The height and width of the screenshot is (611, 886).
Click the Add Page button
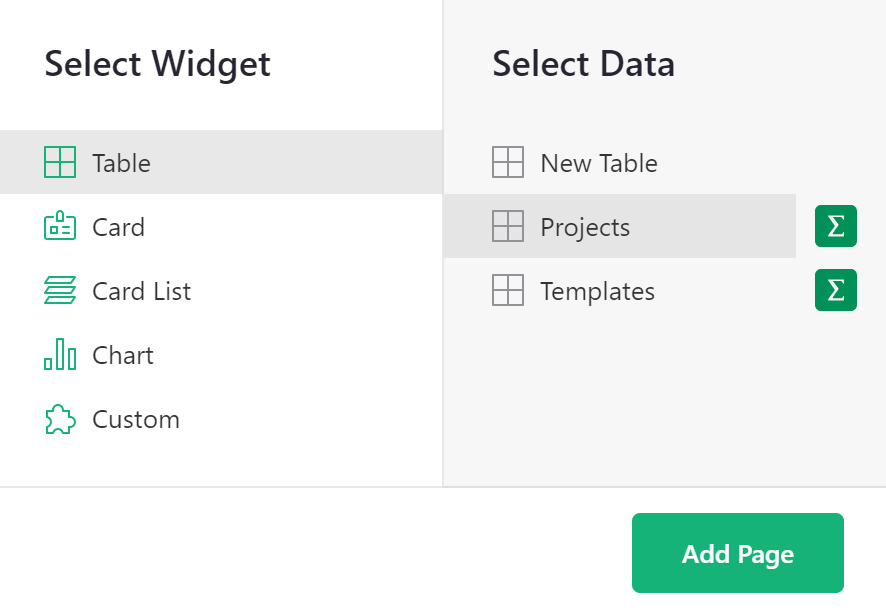click(737, 552)
